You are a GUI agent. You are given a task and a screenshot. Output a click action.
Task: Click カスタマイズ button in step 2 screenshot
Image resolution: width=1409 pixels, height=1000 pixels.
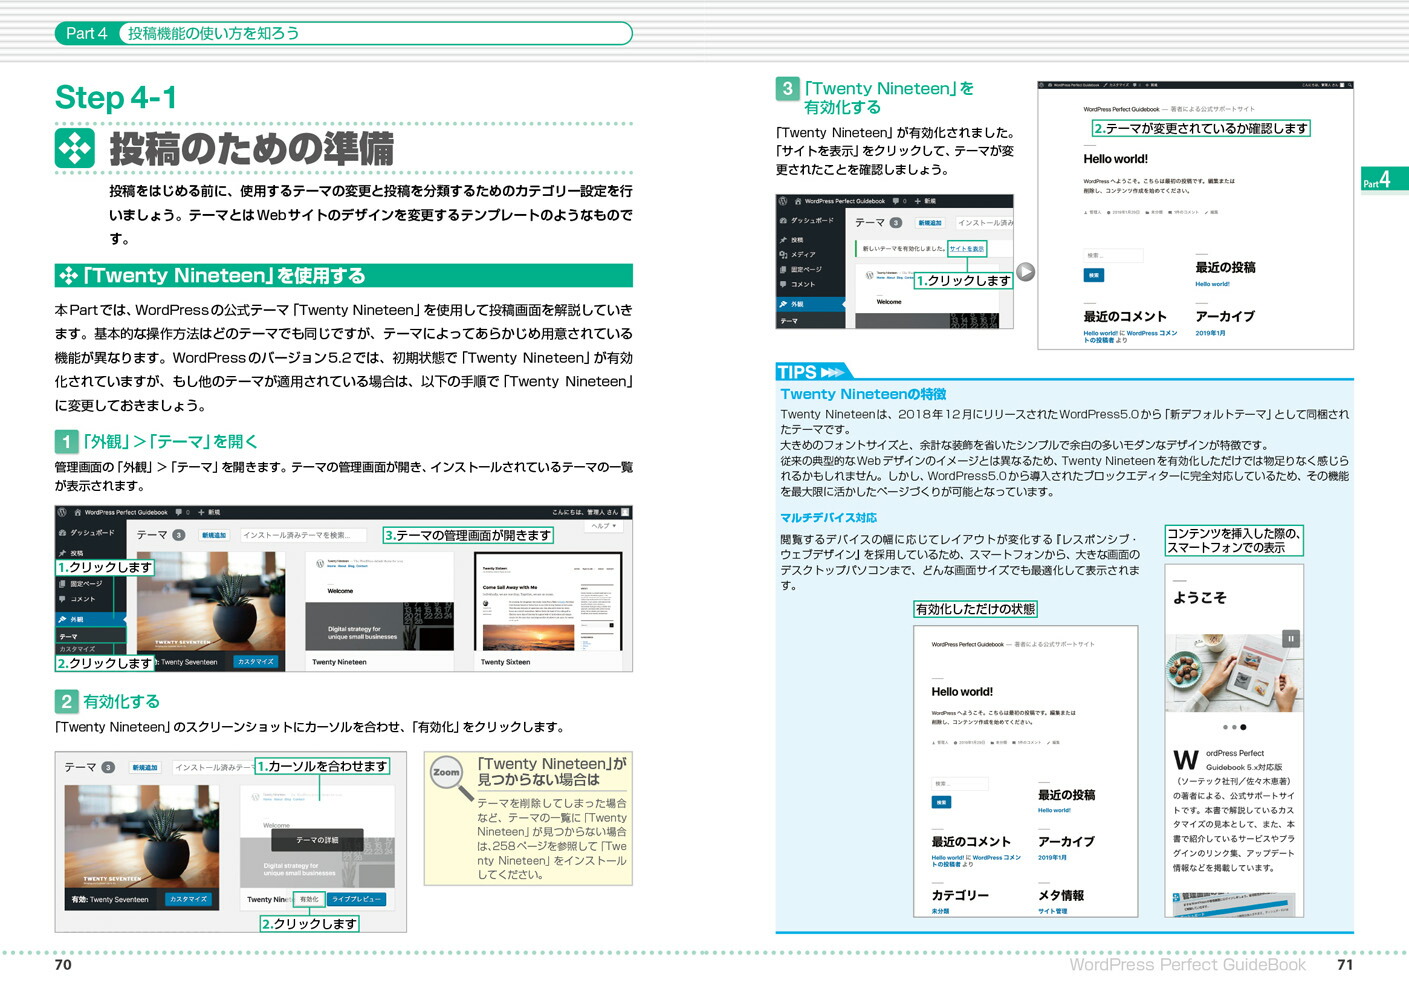[188, 899]
